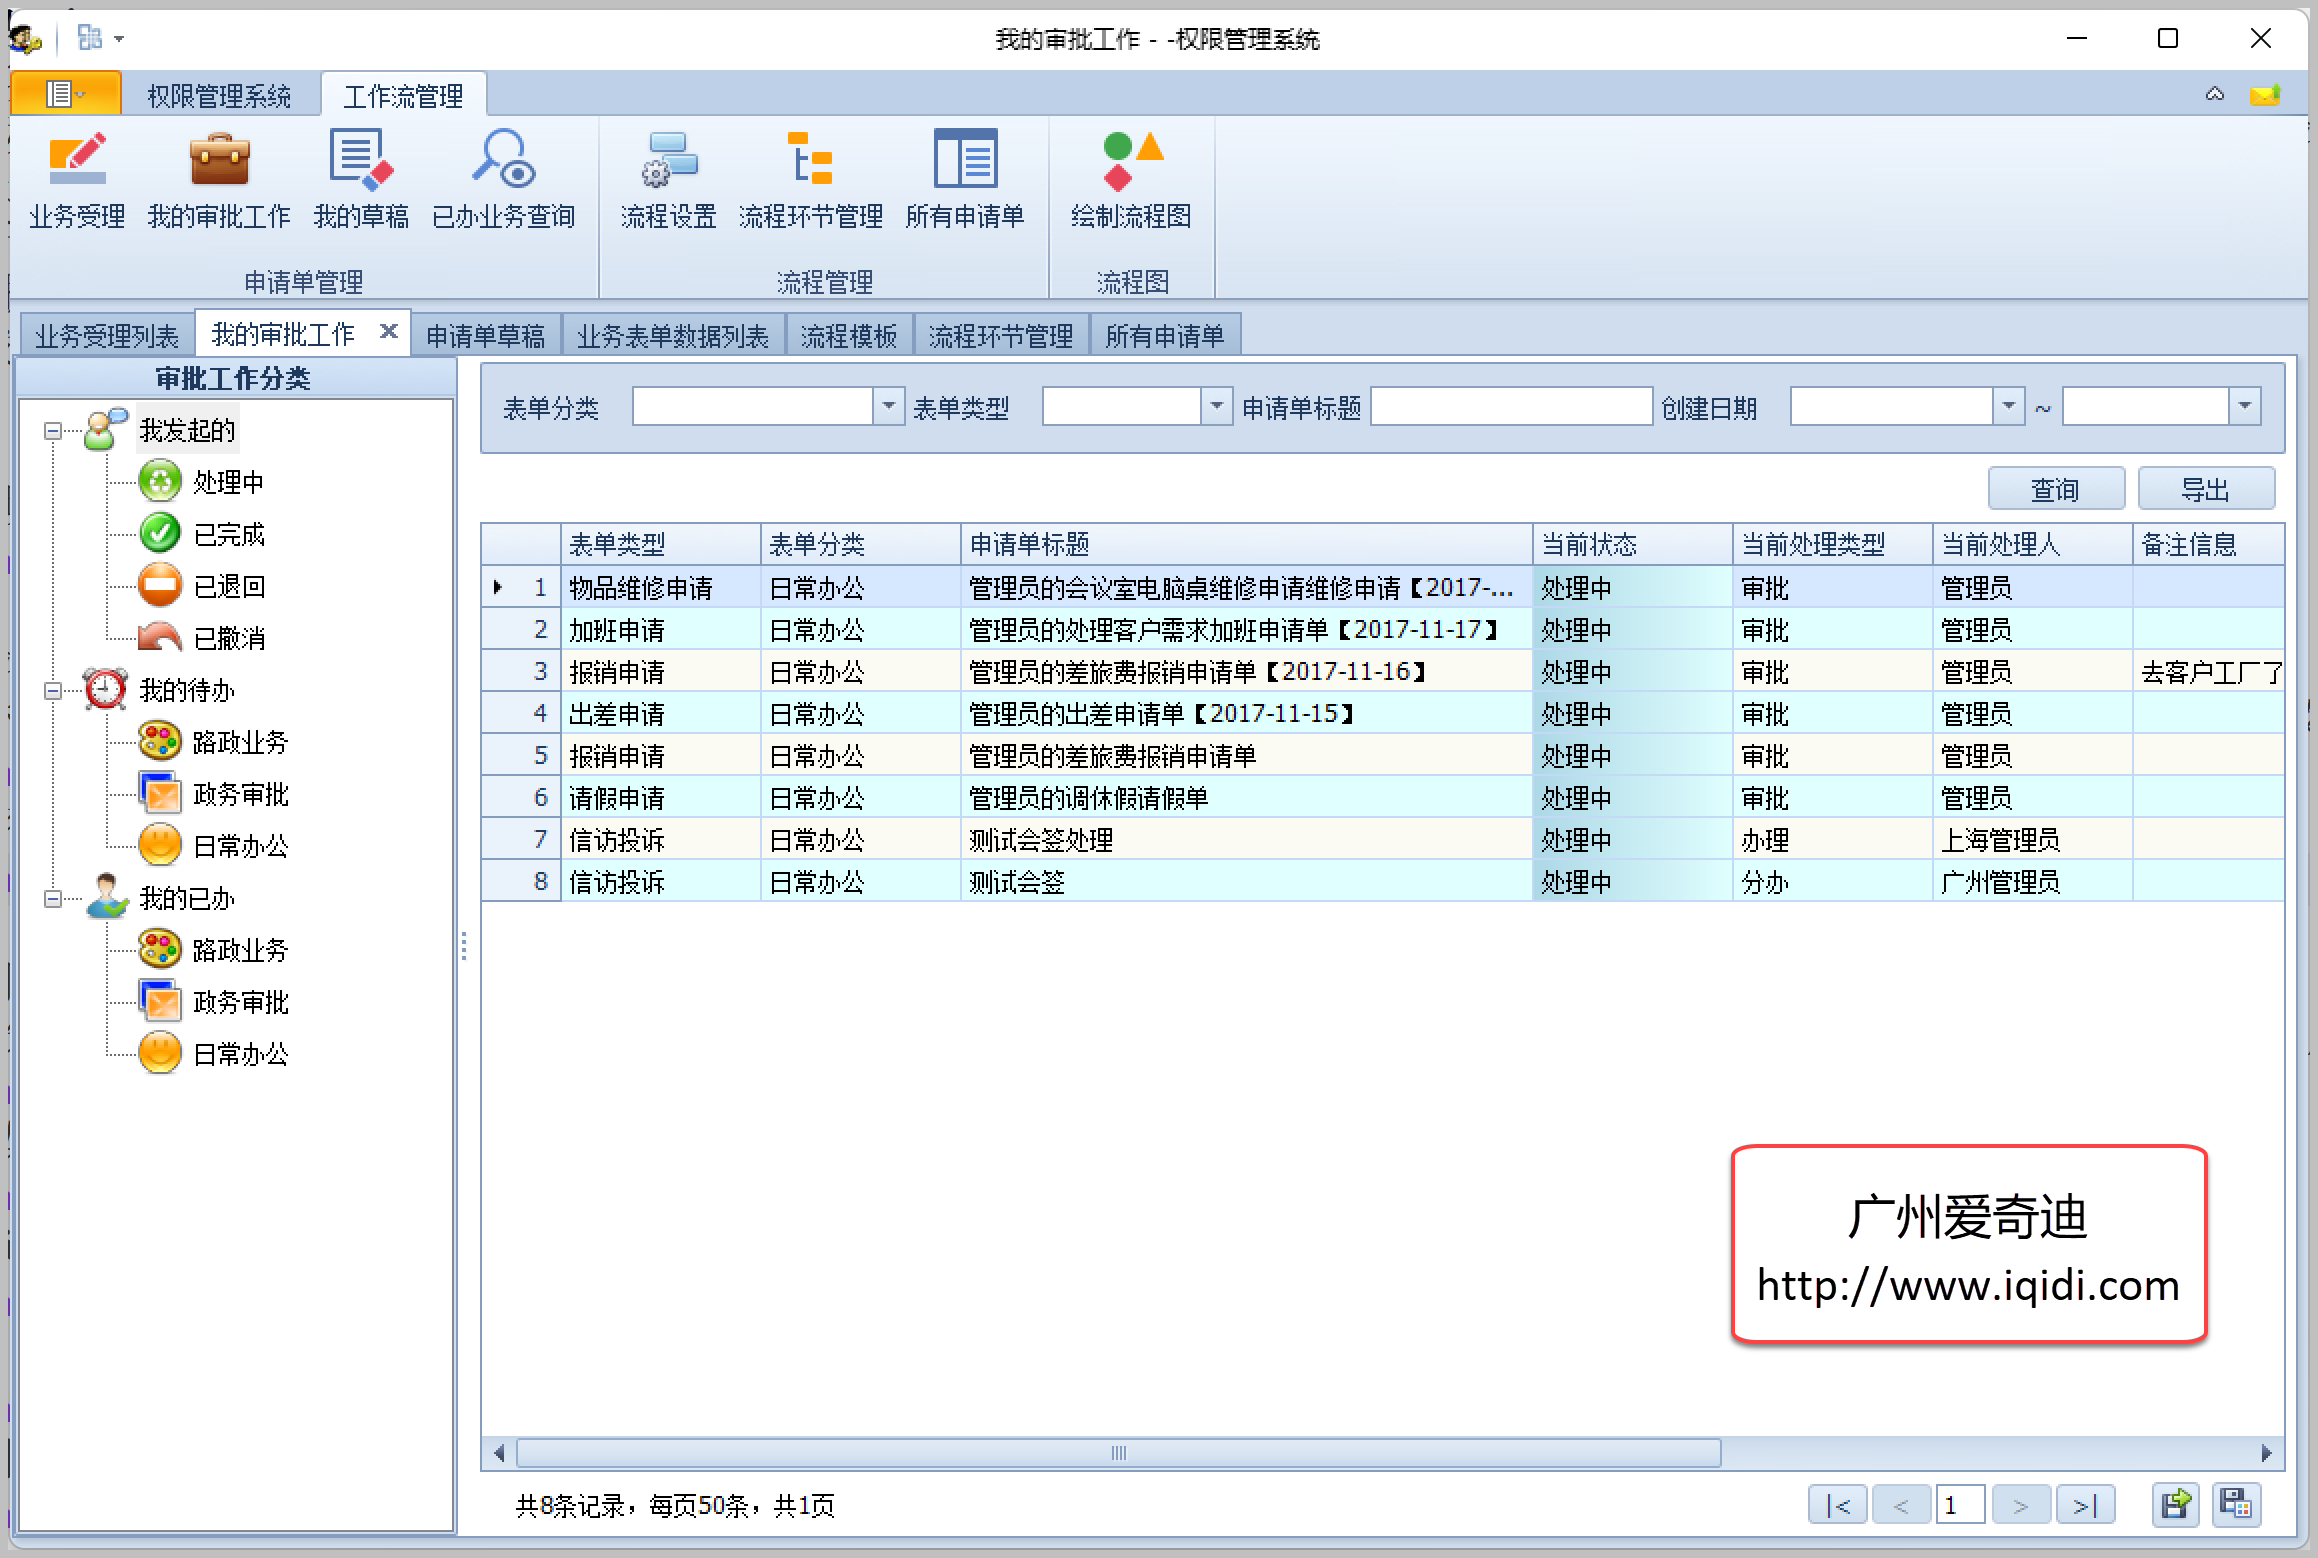Screen dimensions: 2318x1558
Task: Switch to 流程模板 document tab
Action: pyautogui.click(x=849, y=336)
